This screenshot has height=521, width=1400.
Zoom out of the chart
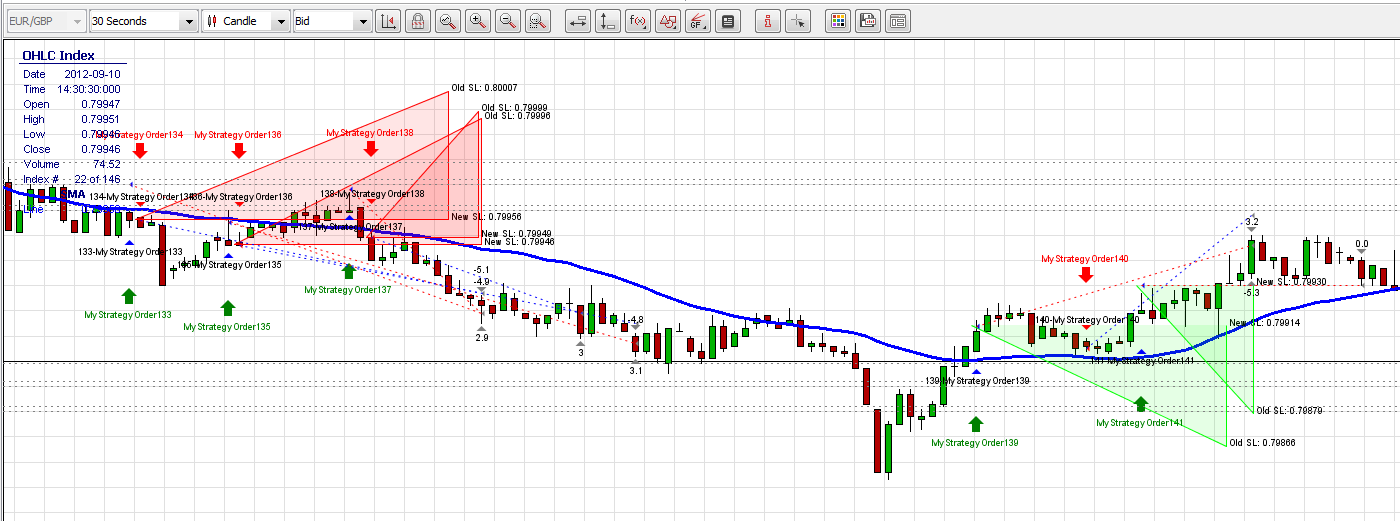[509, 20]
